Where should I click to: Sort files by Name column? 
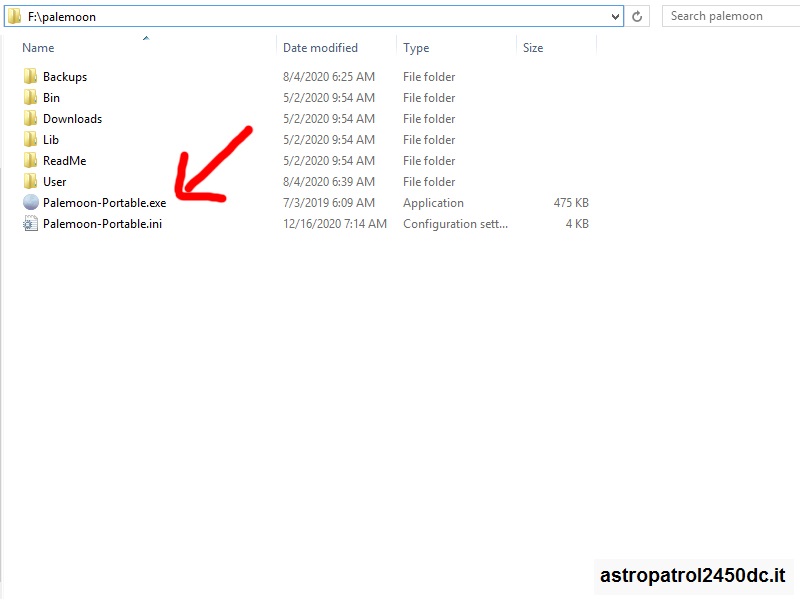pos(38,48)
